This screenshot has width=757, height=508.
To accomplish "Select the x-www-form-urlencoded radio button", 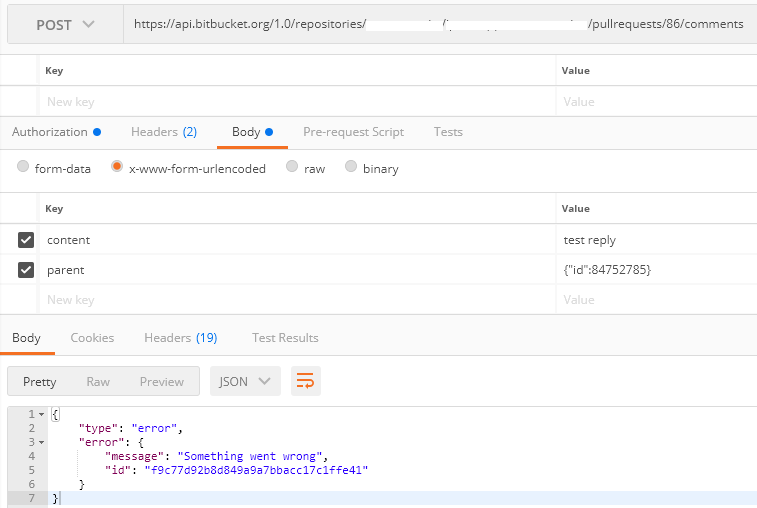I will pyautogui.click(x=116, y=166).
